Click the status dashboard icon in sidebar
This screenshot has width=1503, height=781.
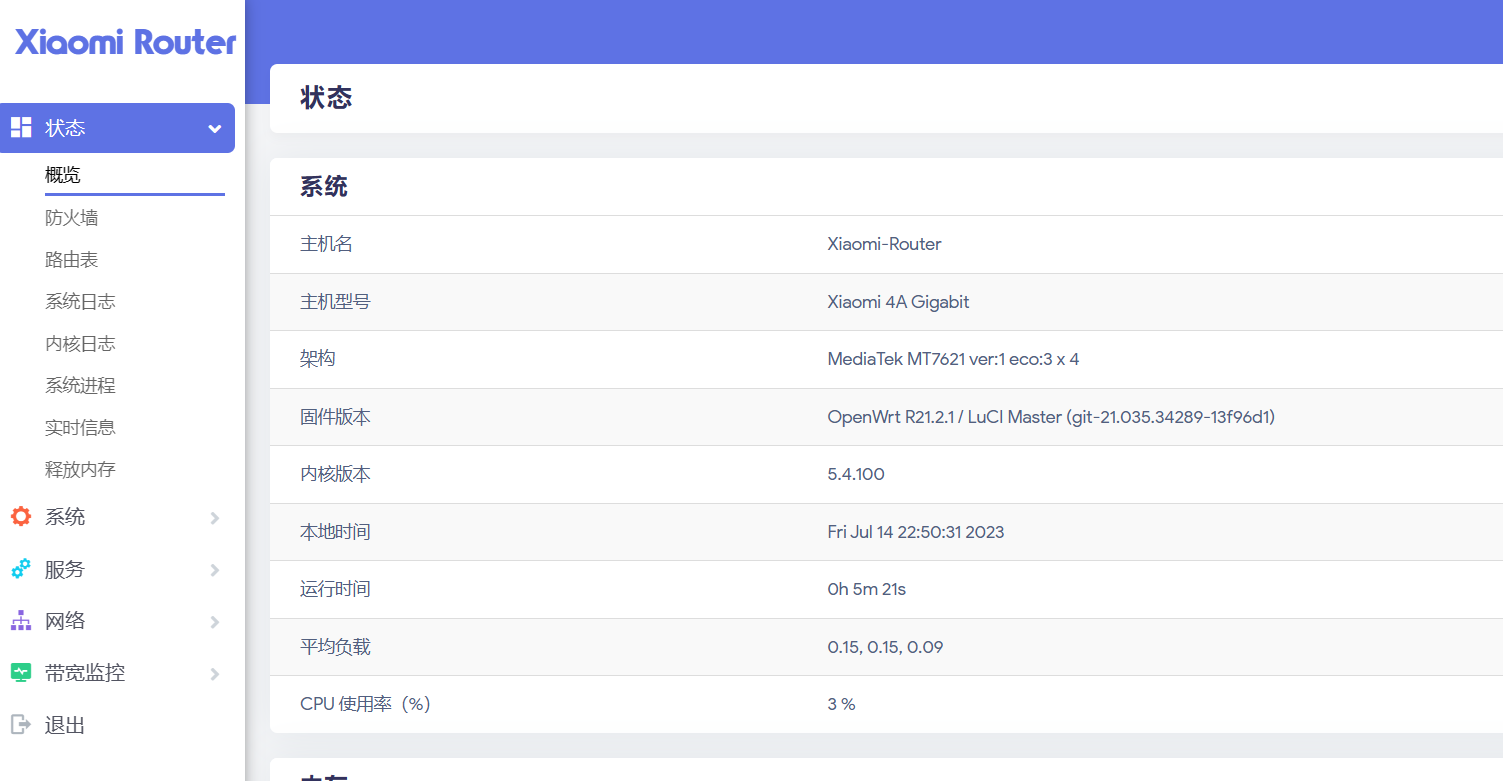click(x=21, y=128)
